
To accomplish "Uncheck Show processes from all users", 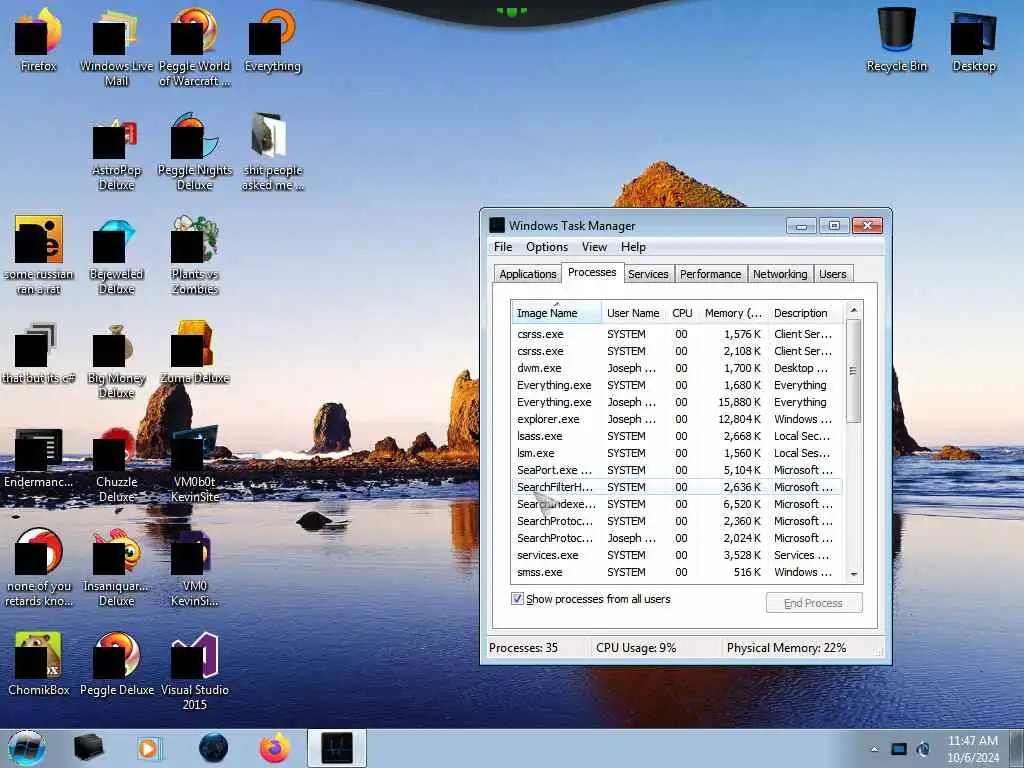I will (x=517, y=599).
